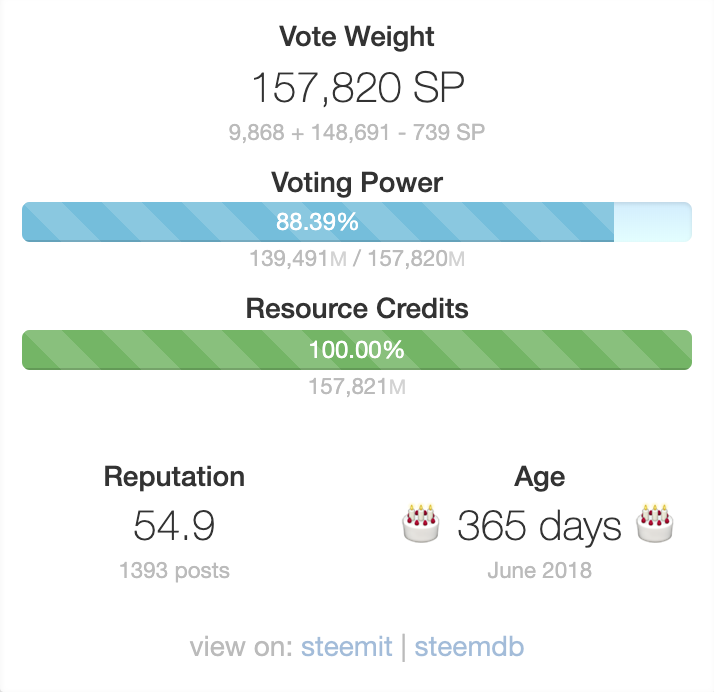Click the 365 days account age
This screenshot has height=692, width=714.
pyautogui.click(x=539, y=526)
